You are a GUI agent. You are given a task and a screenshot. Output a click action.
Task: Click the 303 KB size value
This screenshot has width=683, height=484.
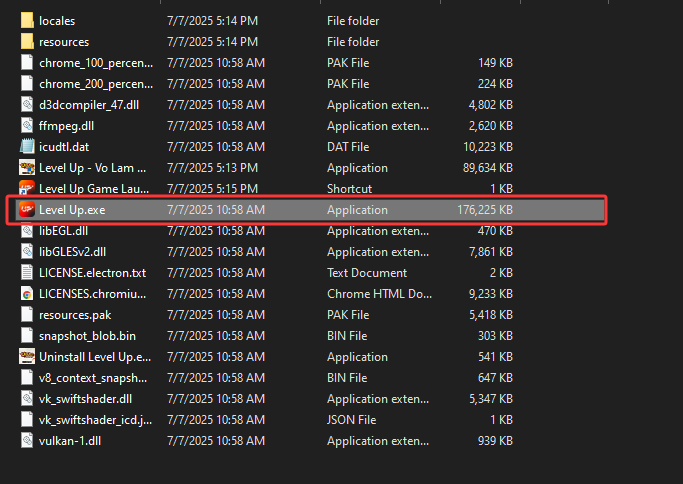click(495, 336)
